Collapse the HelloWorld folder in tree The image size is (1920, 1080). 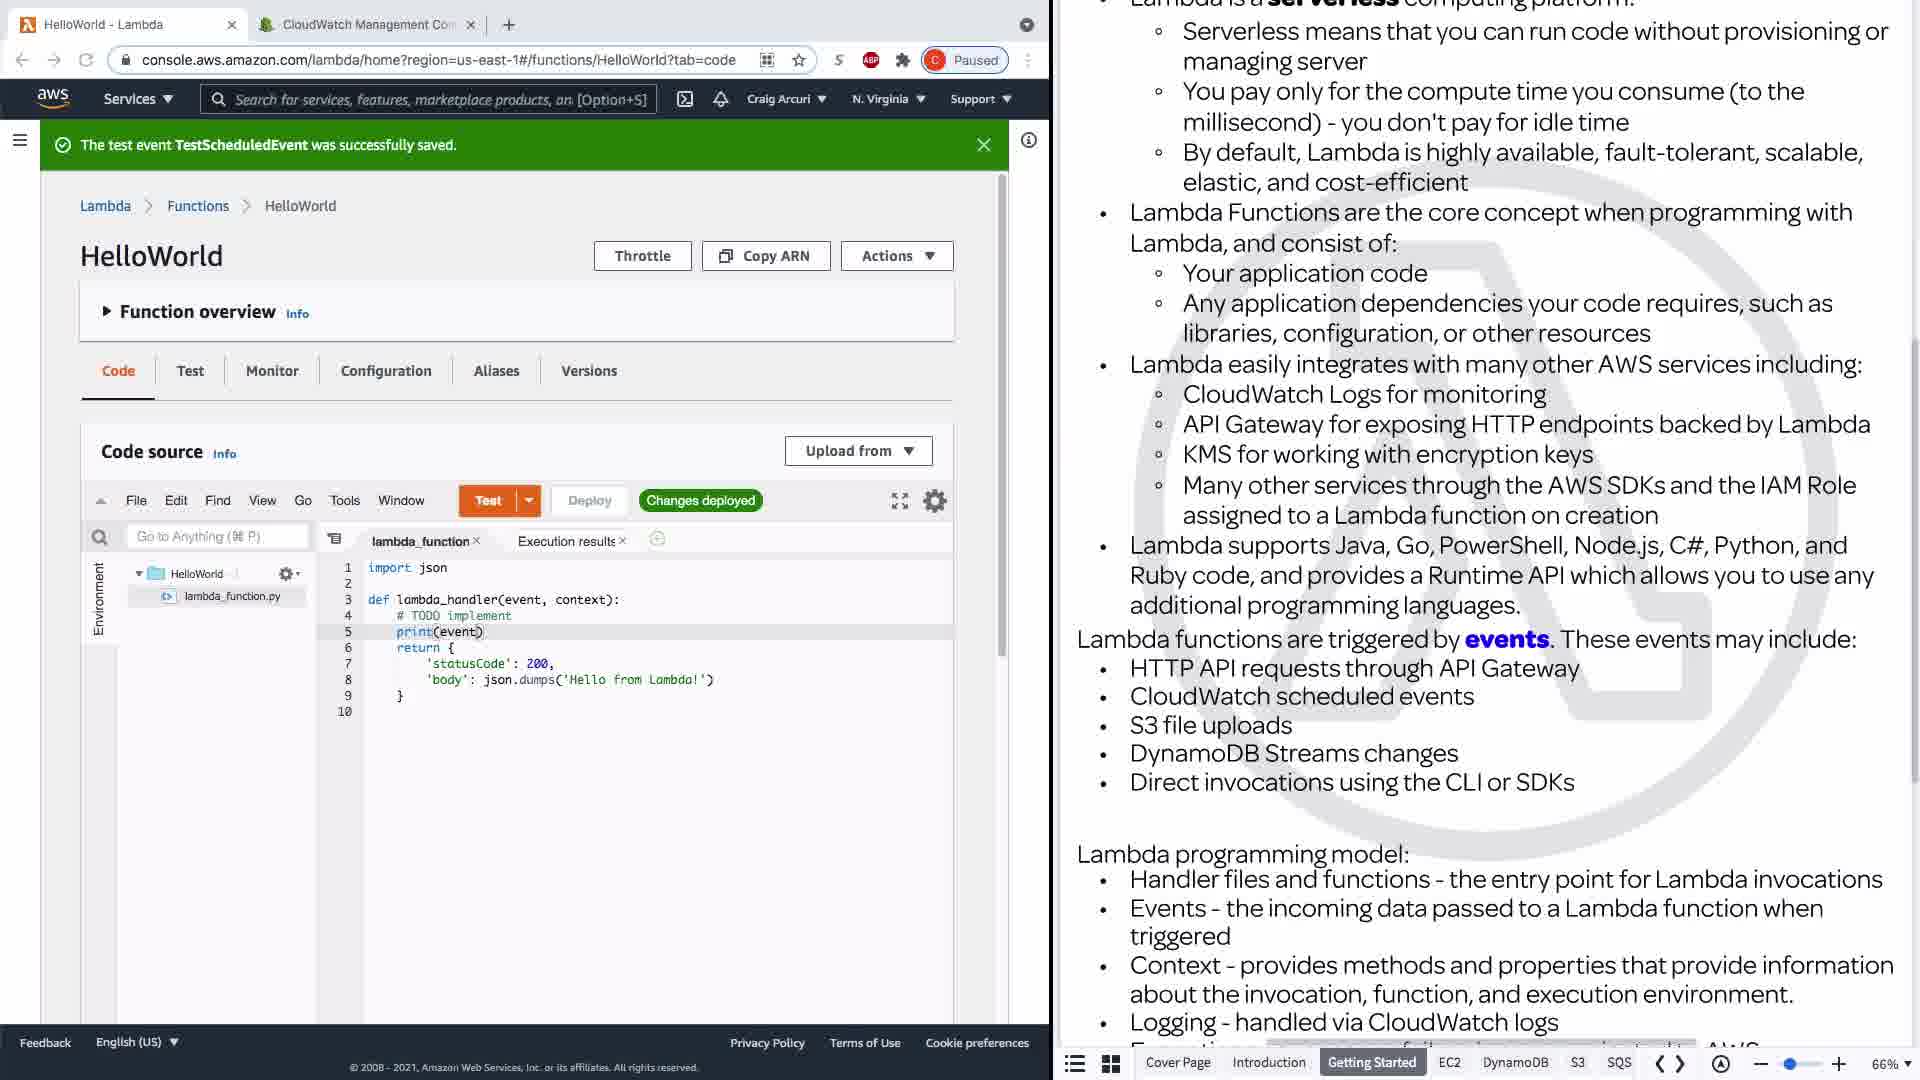139,574
